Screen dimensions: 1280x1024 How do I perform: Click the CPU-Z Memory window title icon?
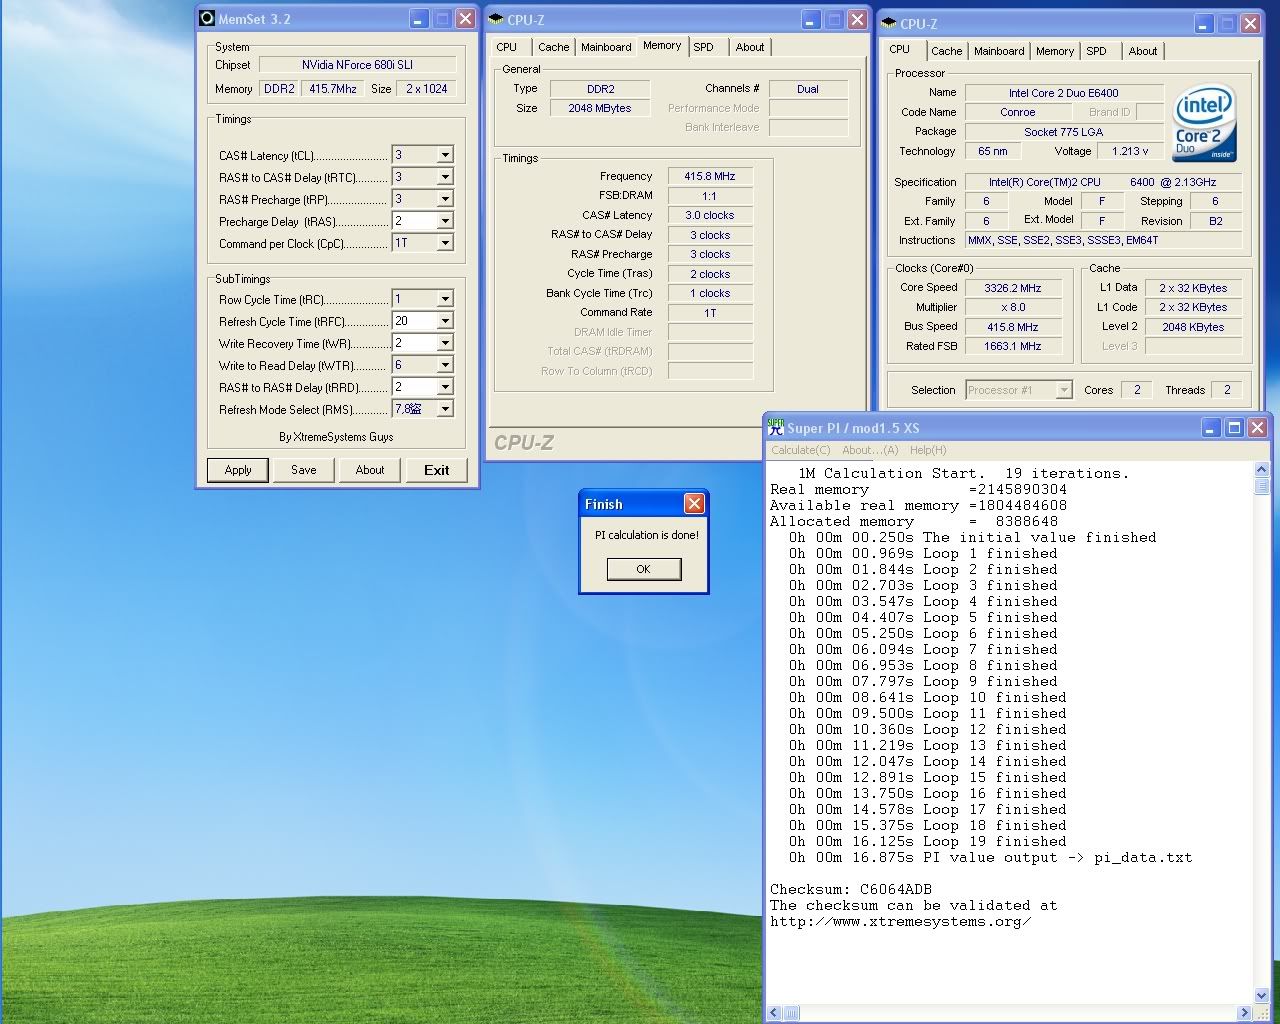(x=496, y=19)
